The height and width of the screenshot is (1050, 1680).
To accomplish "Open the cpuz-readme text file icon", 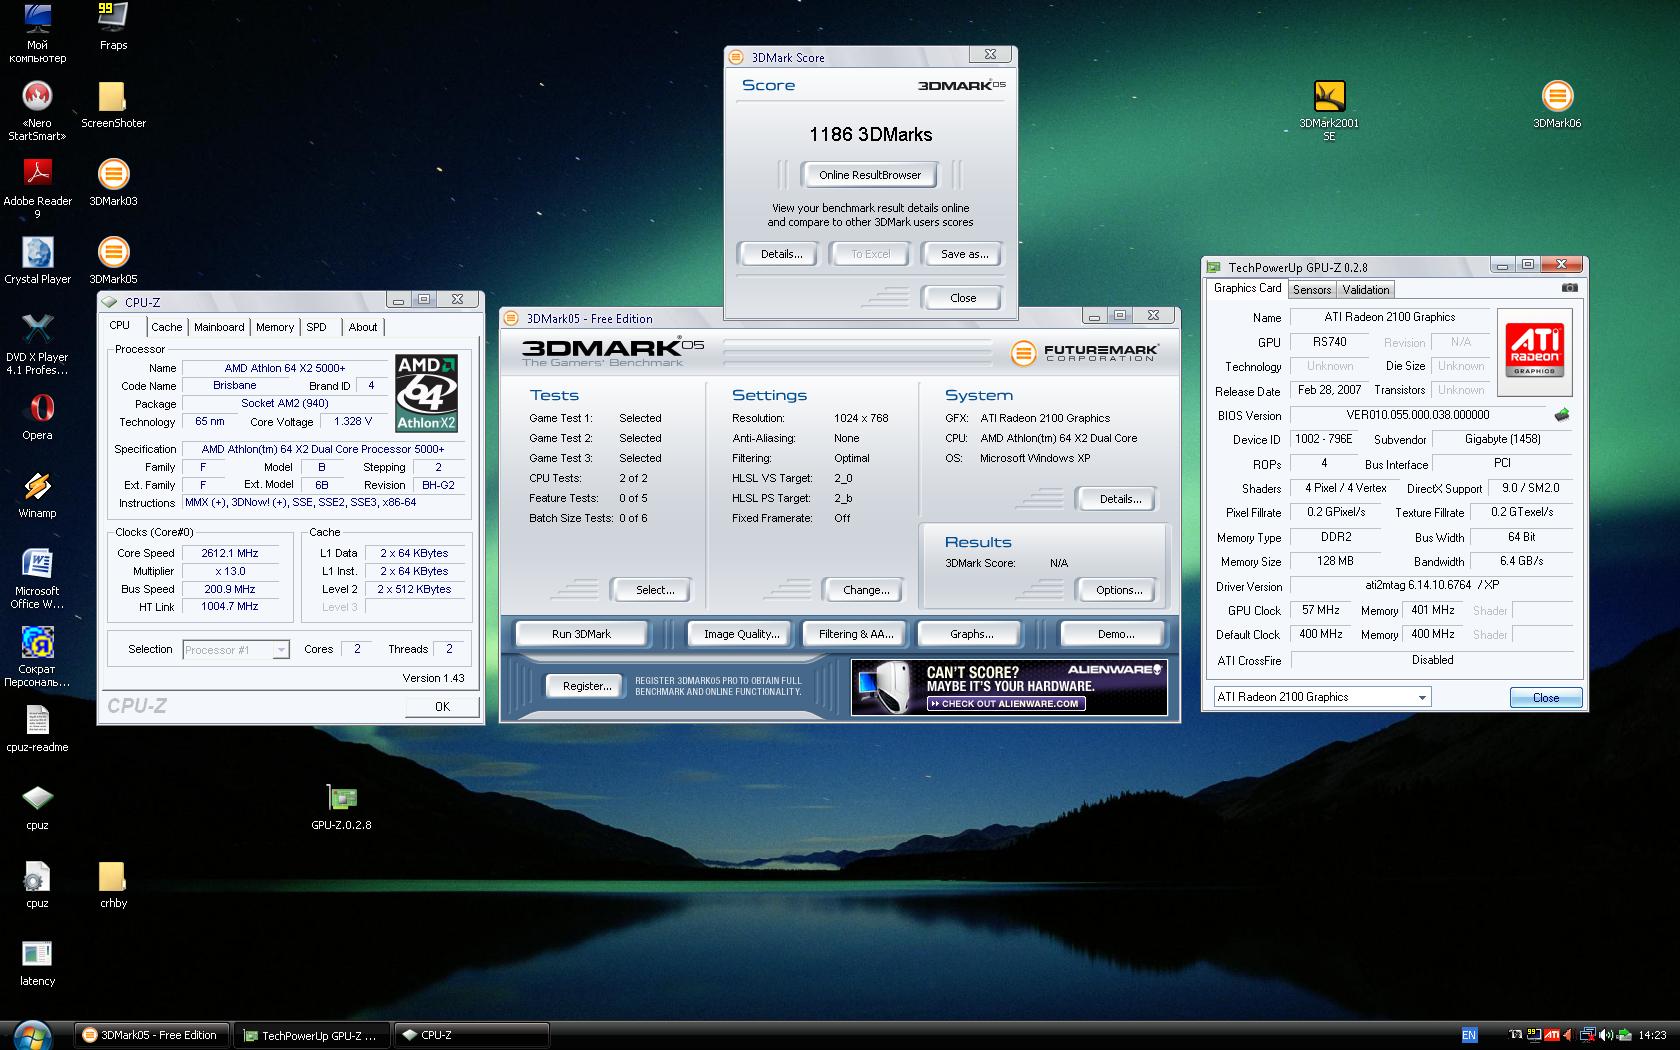I will (x=37, y=729).
